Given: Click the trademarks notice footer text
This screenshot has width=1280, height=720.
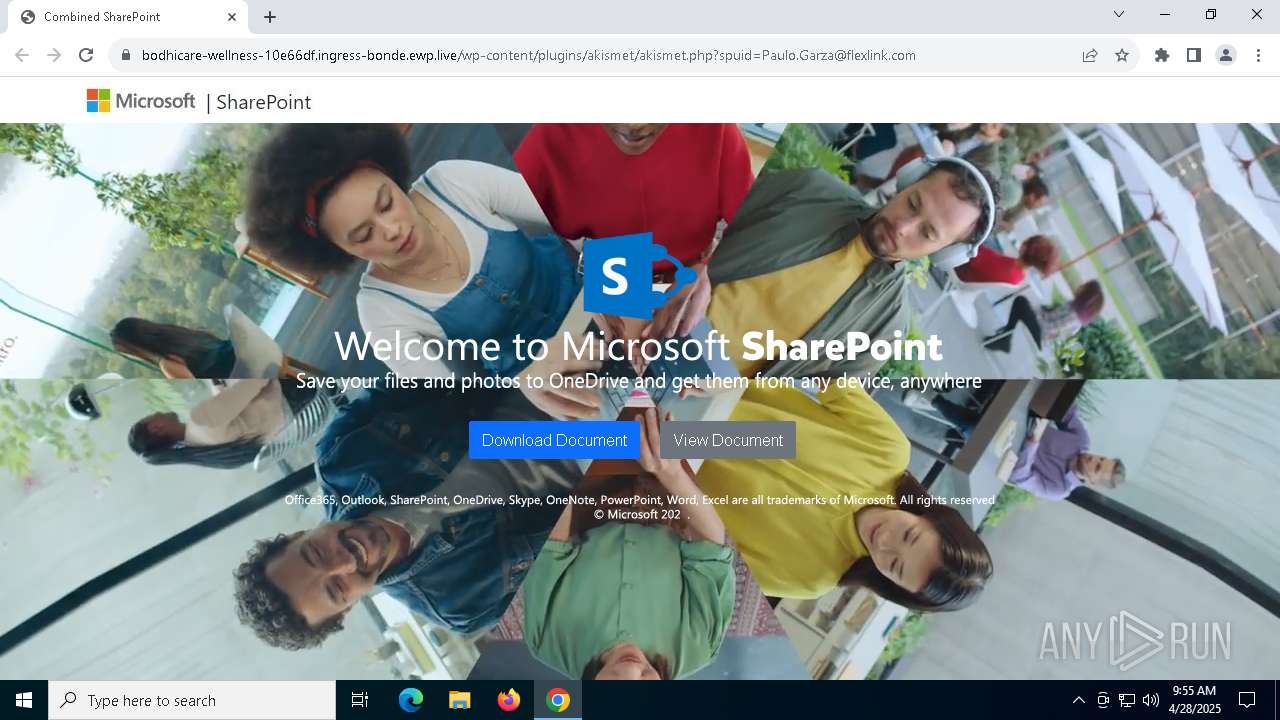Looking at the screenshot, I should (x=640, y=507).
